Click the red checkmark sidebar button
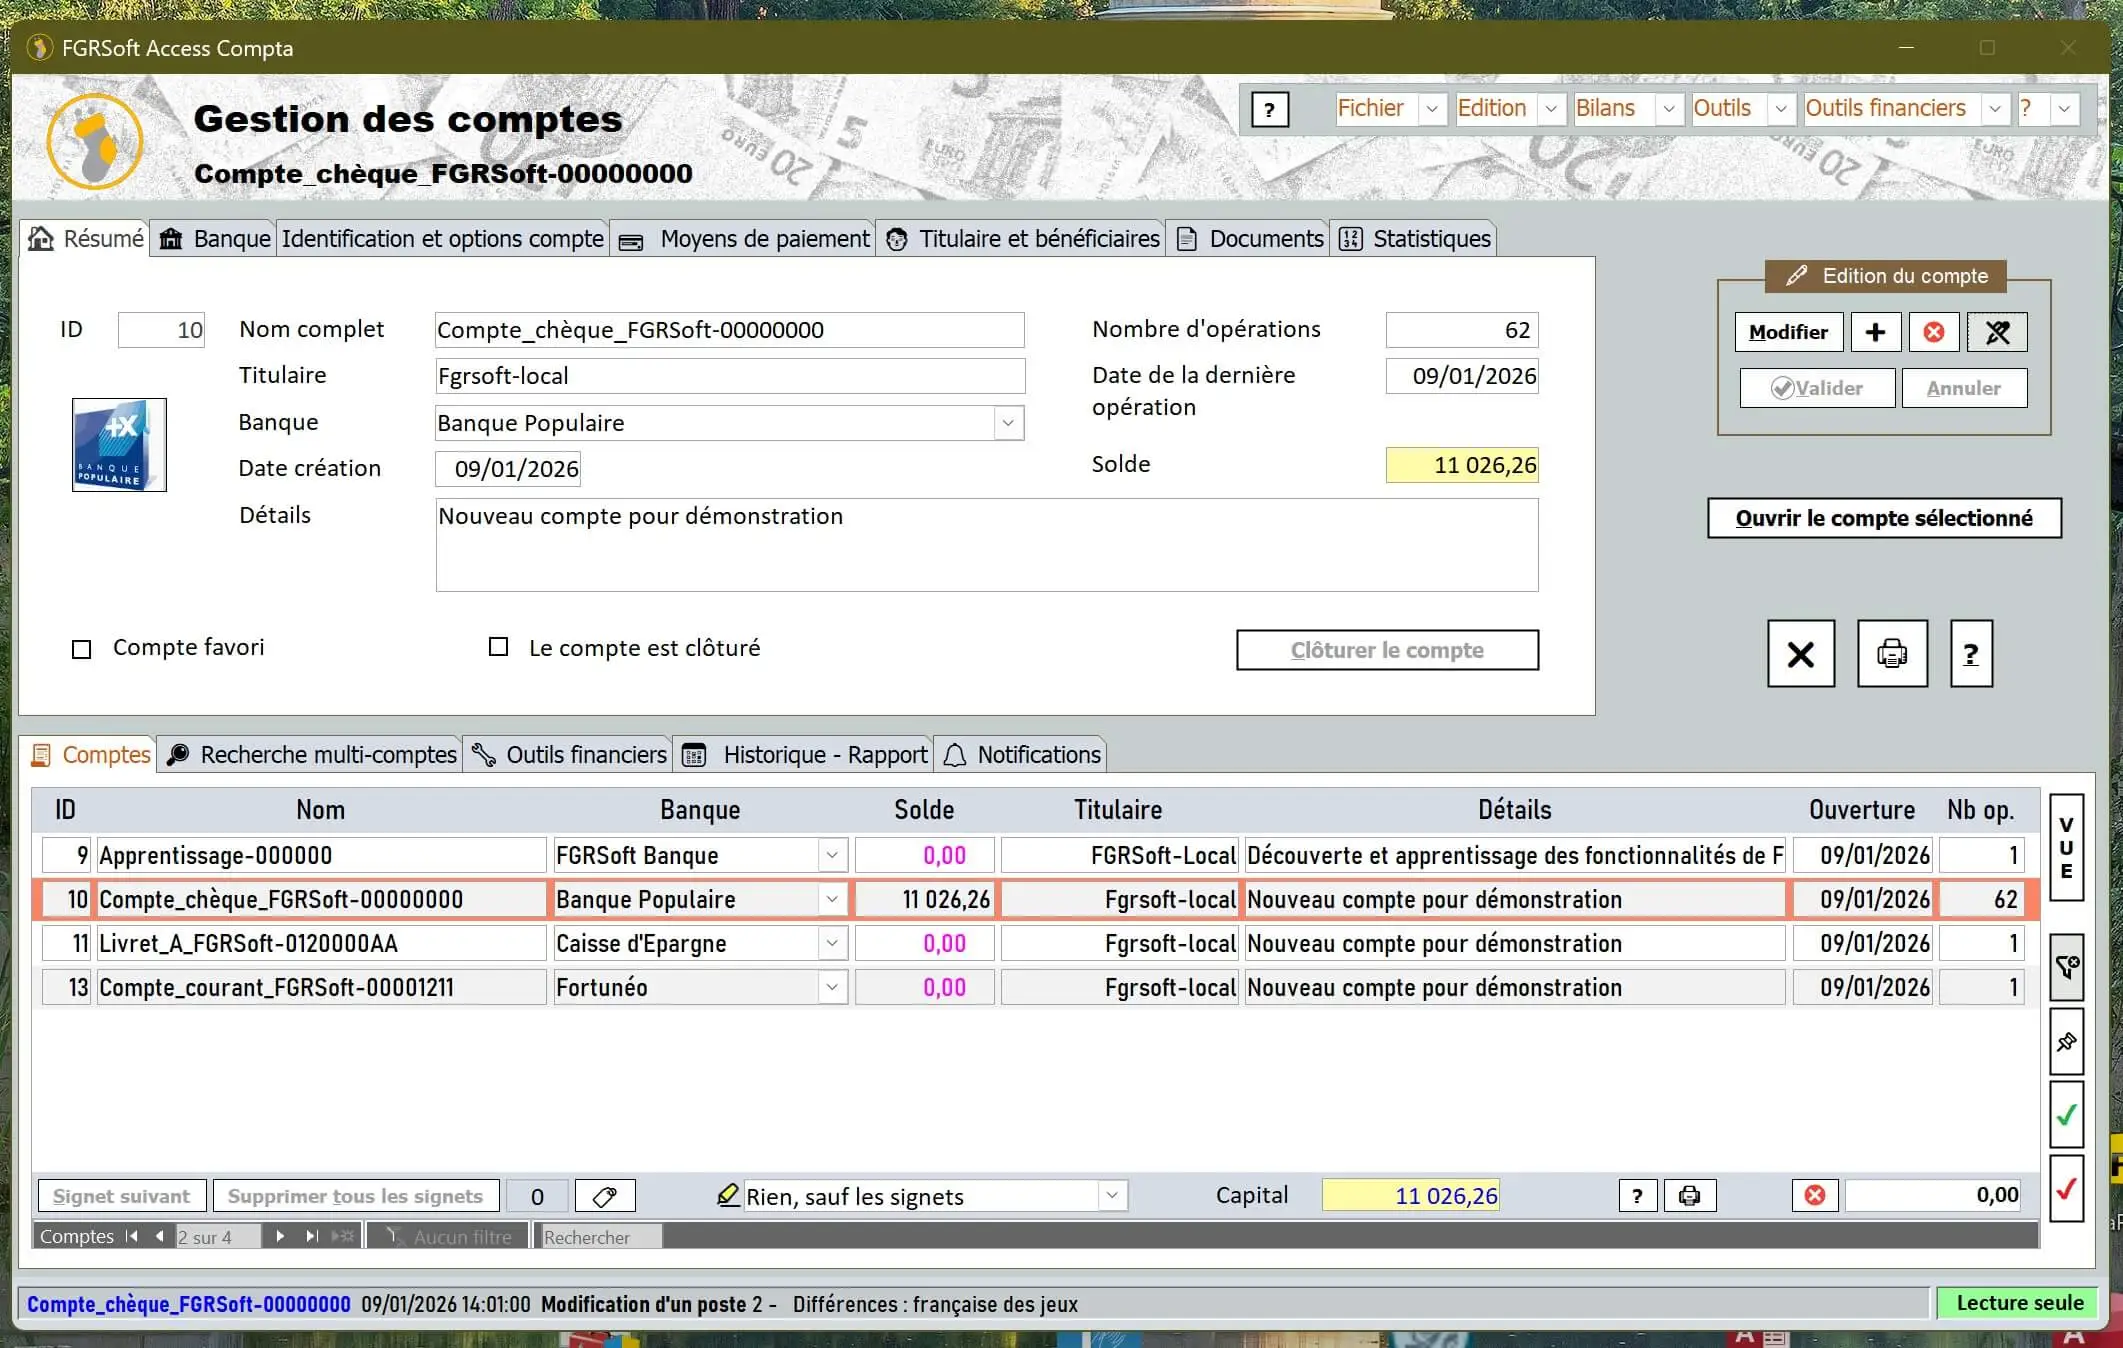 click(x=2066, y=1189)
